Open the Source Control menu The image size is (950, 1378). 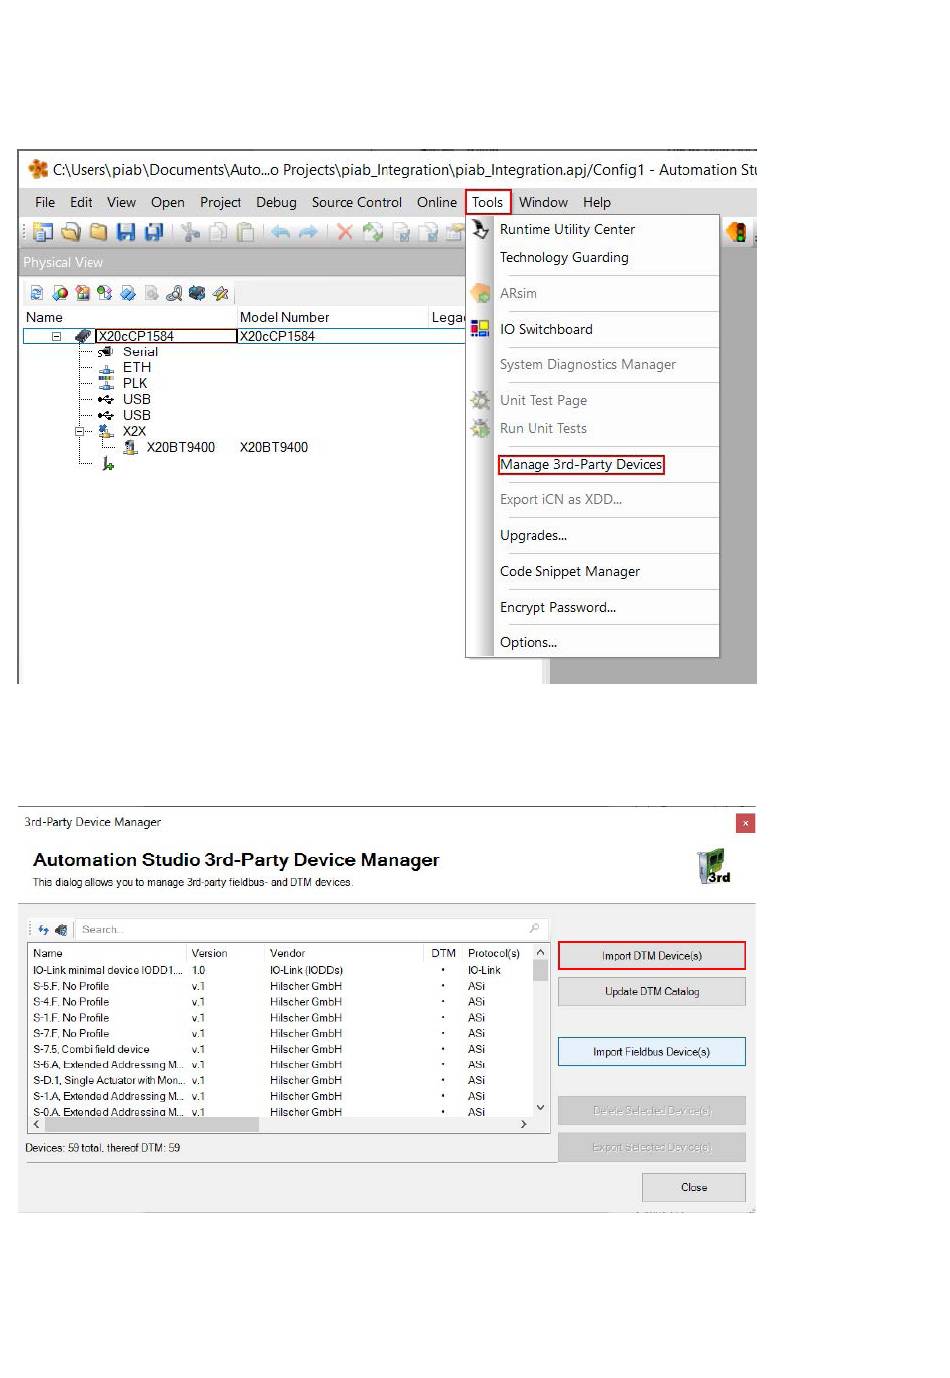tap(357, 202)
